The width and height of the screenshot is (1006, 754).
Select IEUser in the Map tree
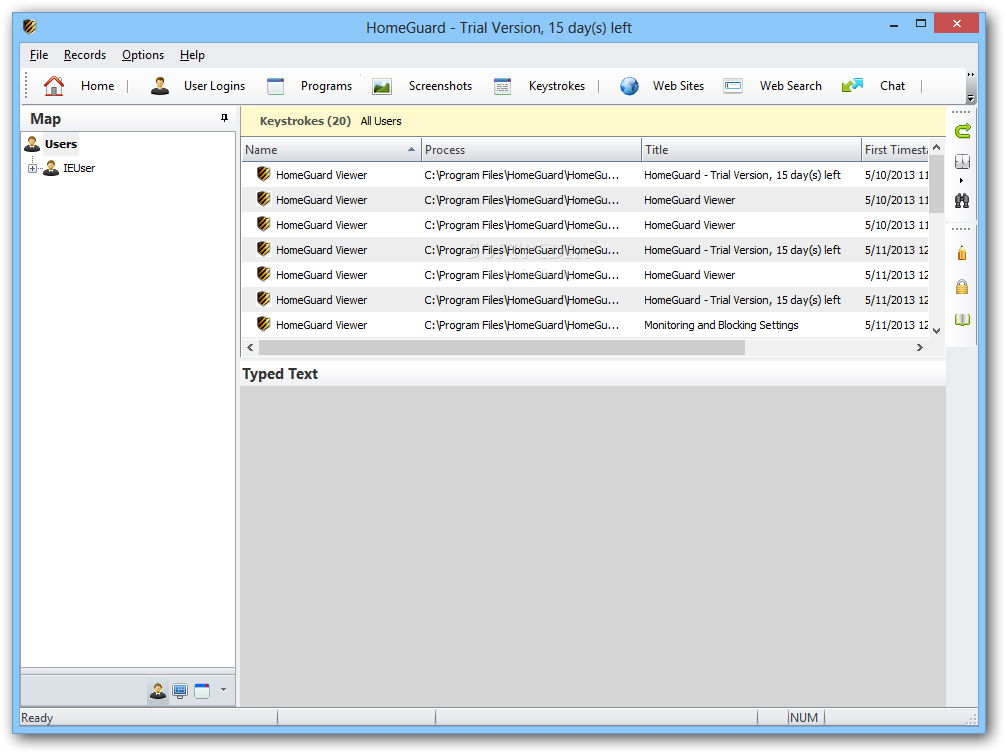pyautogui.click(x=79, y=168)
